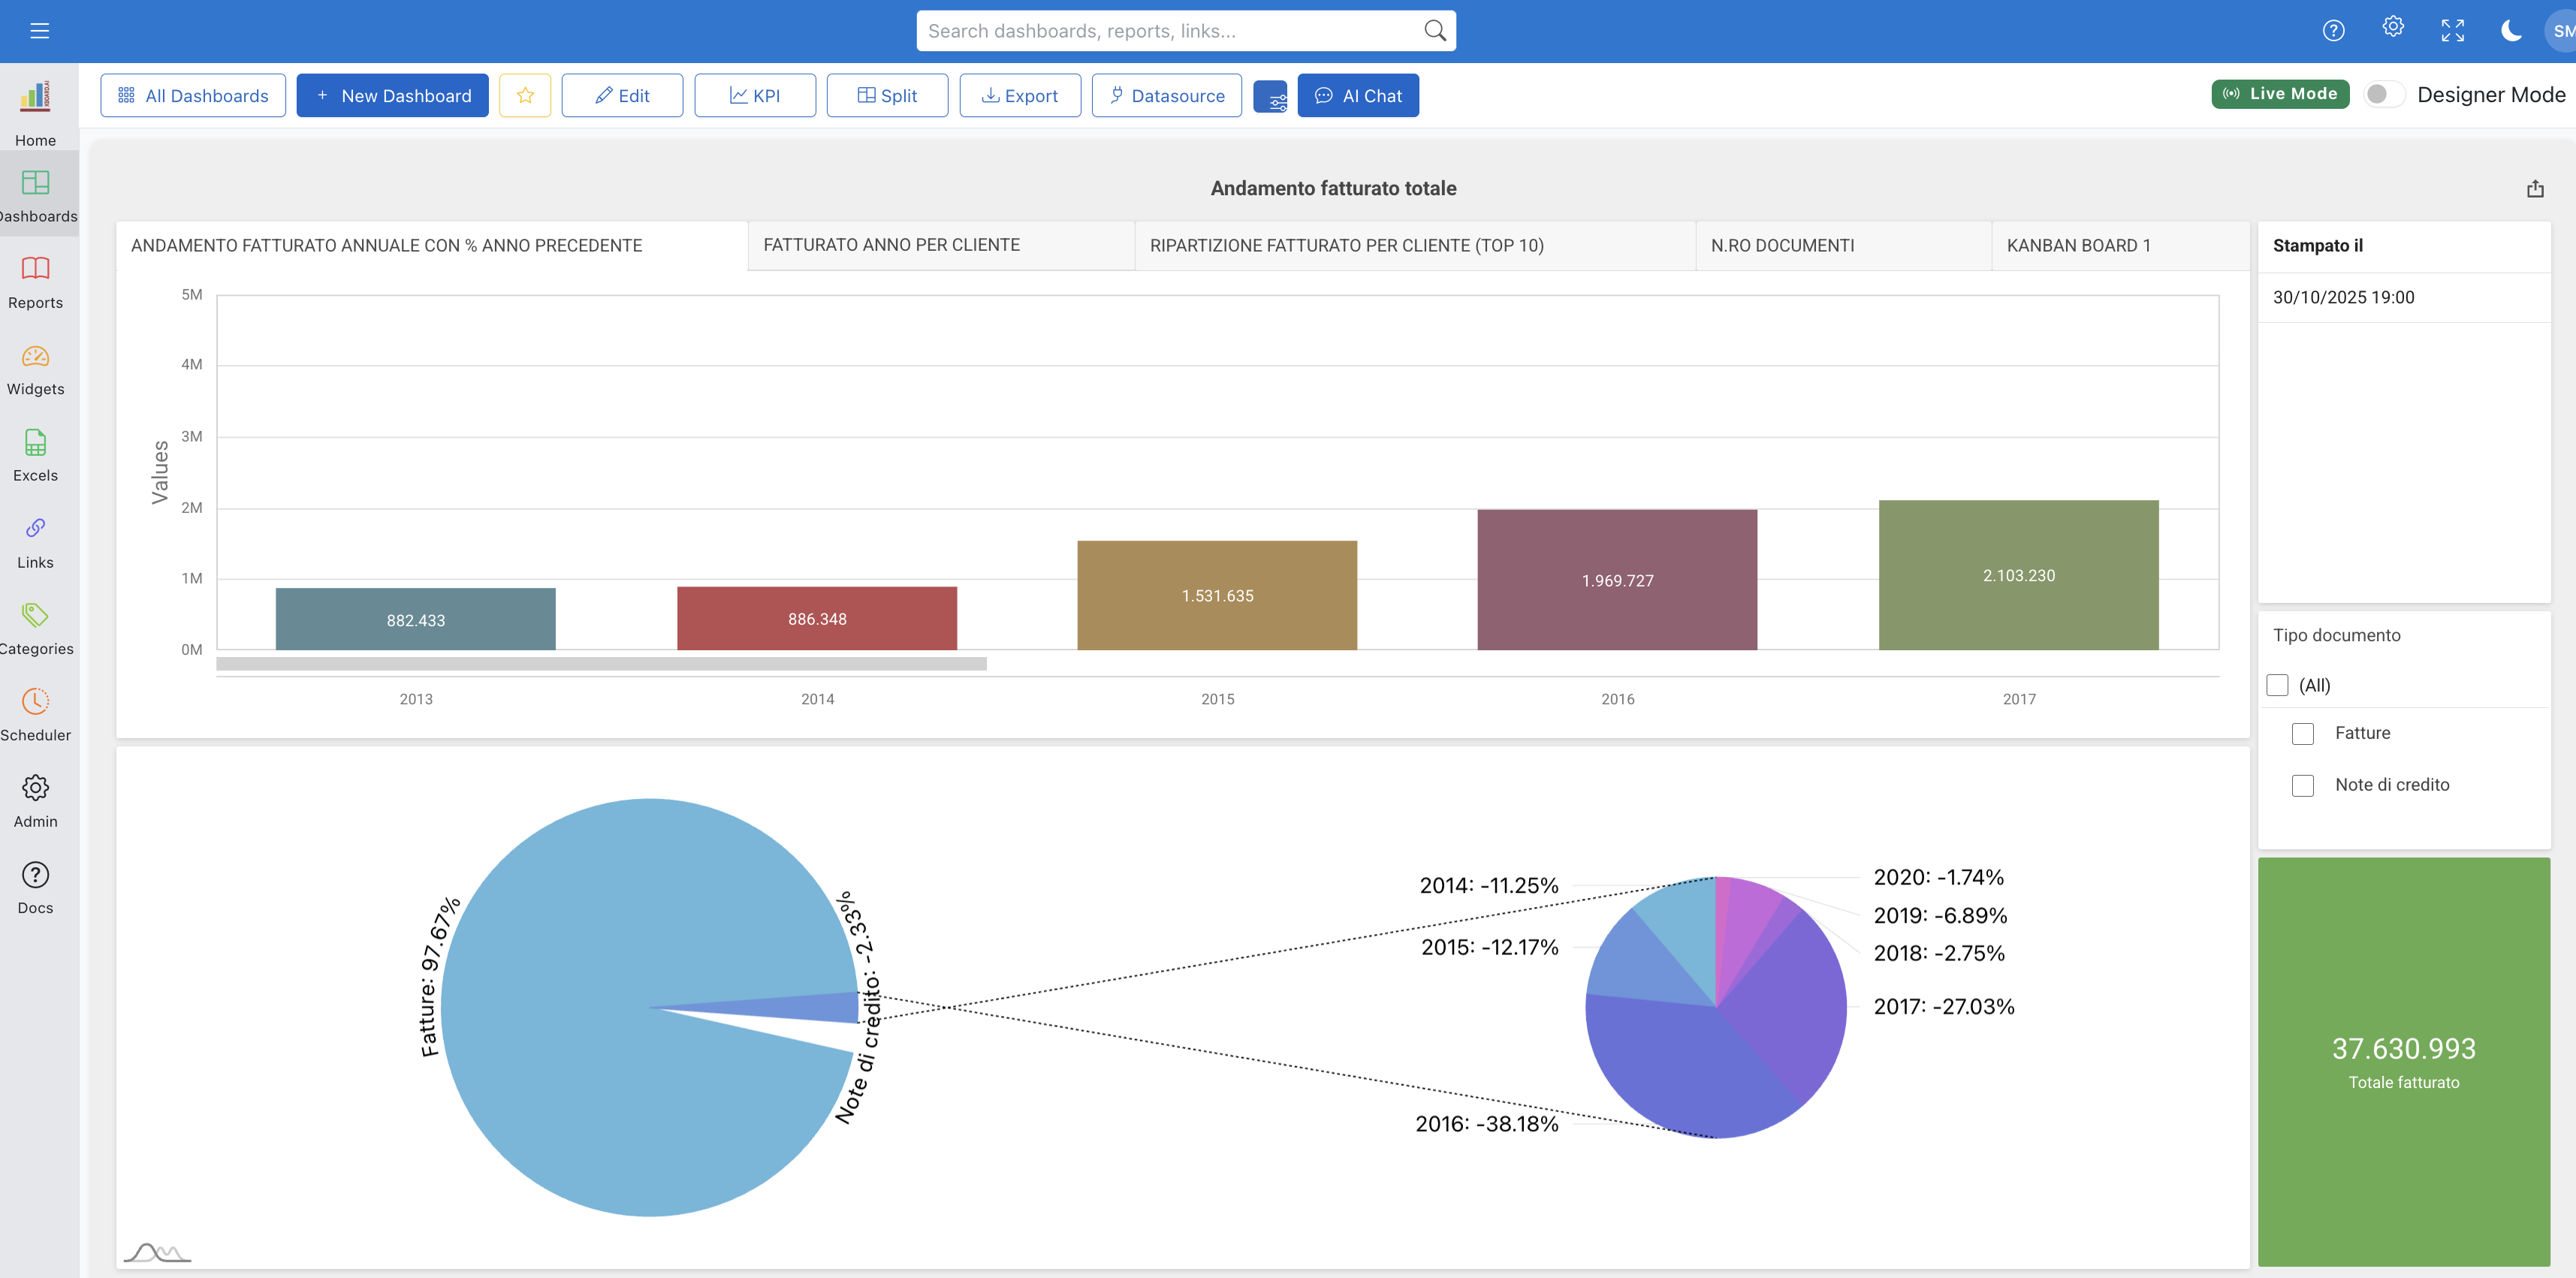Mark dashboard as favorite with star
The width and height of the screenshot is (2576, 1278).
point(525,95)
